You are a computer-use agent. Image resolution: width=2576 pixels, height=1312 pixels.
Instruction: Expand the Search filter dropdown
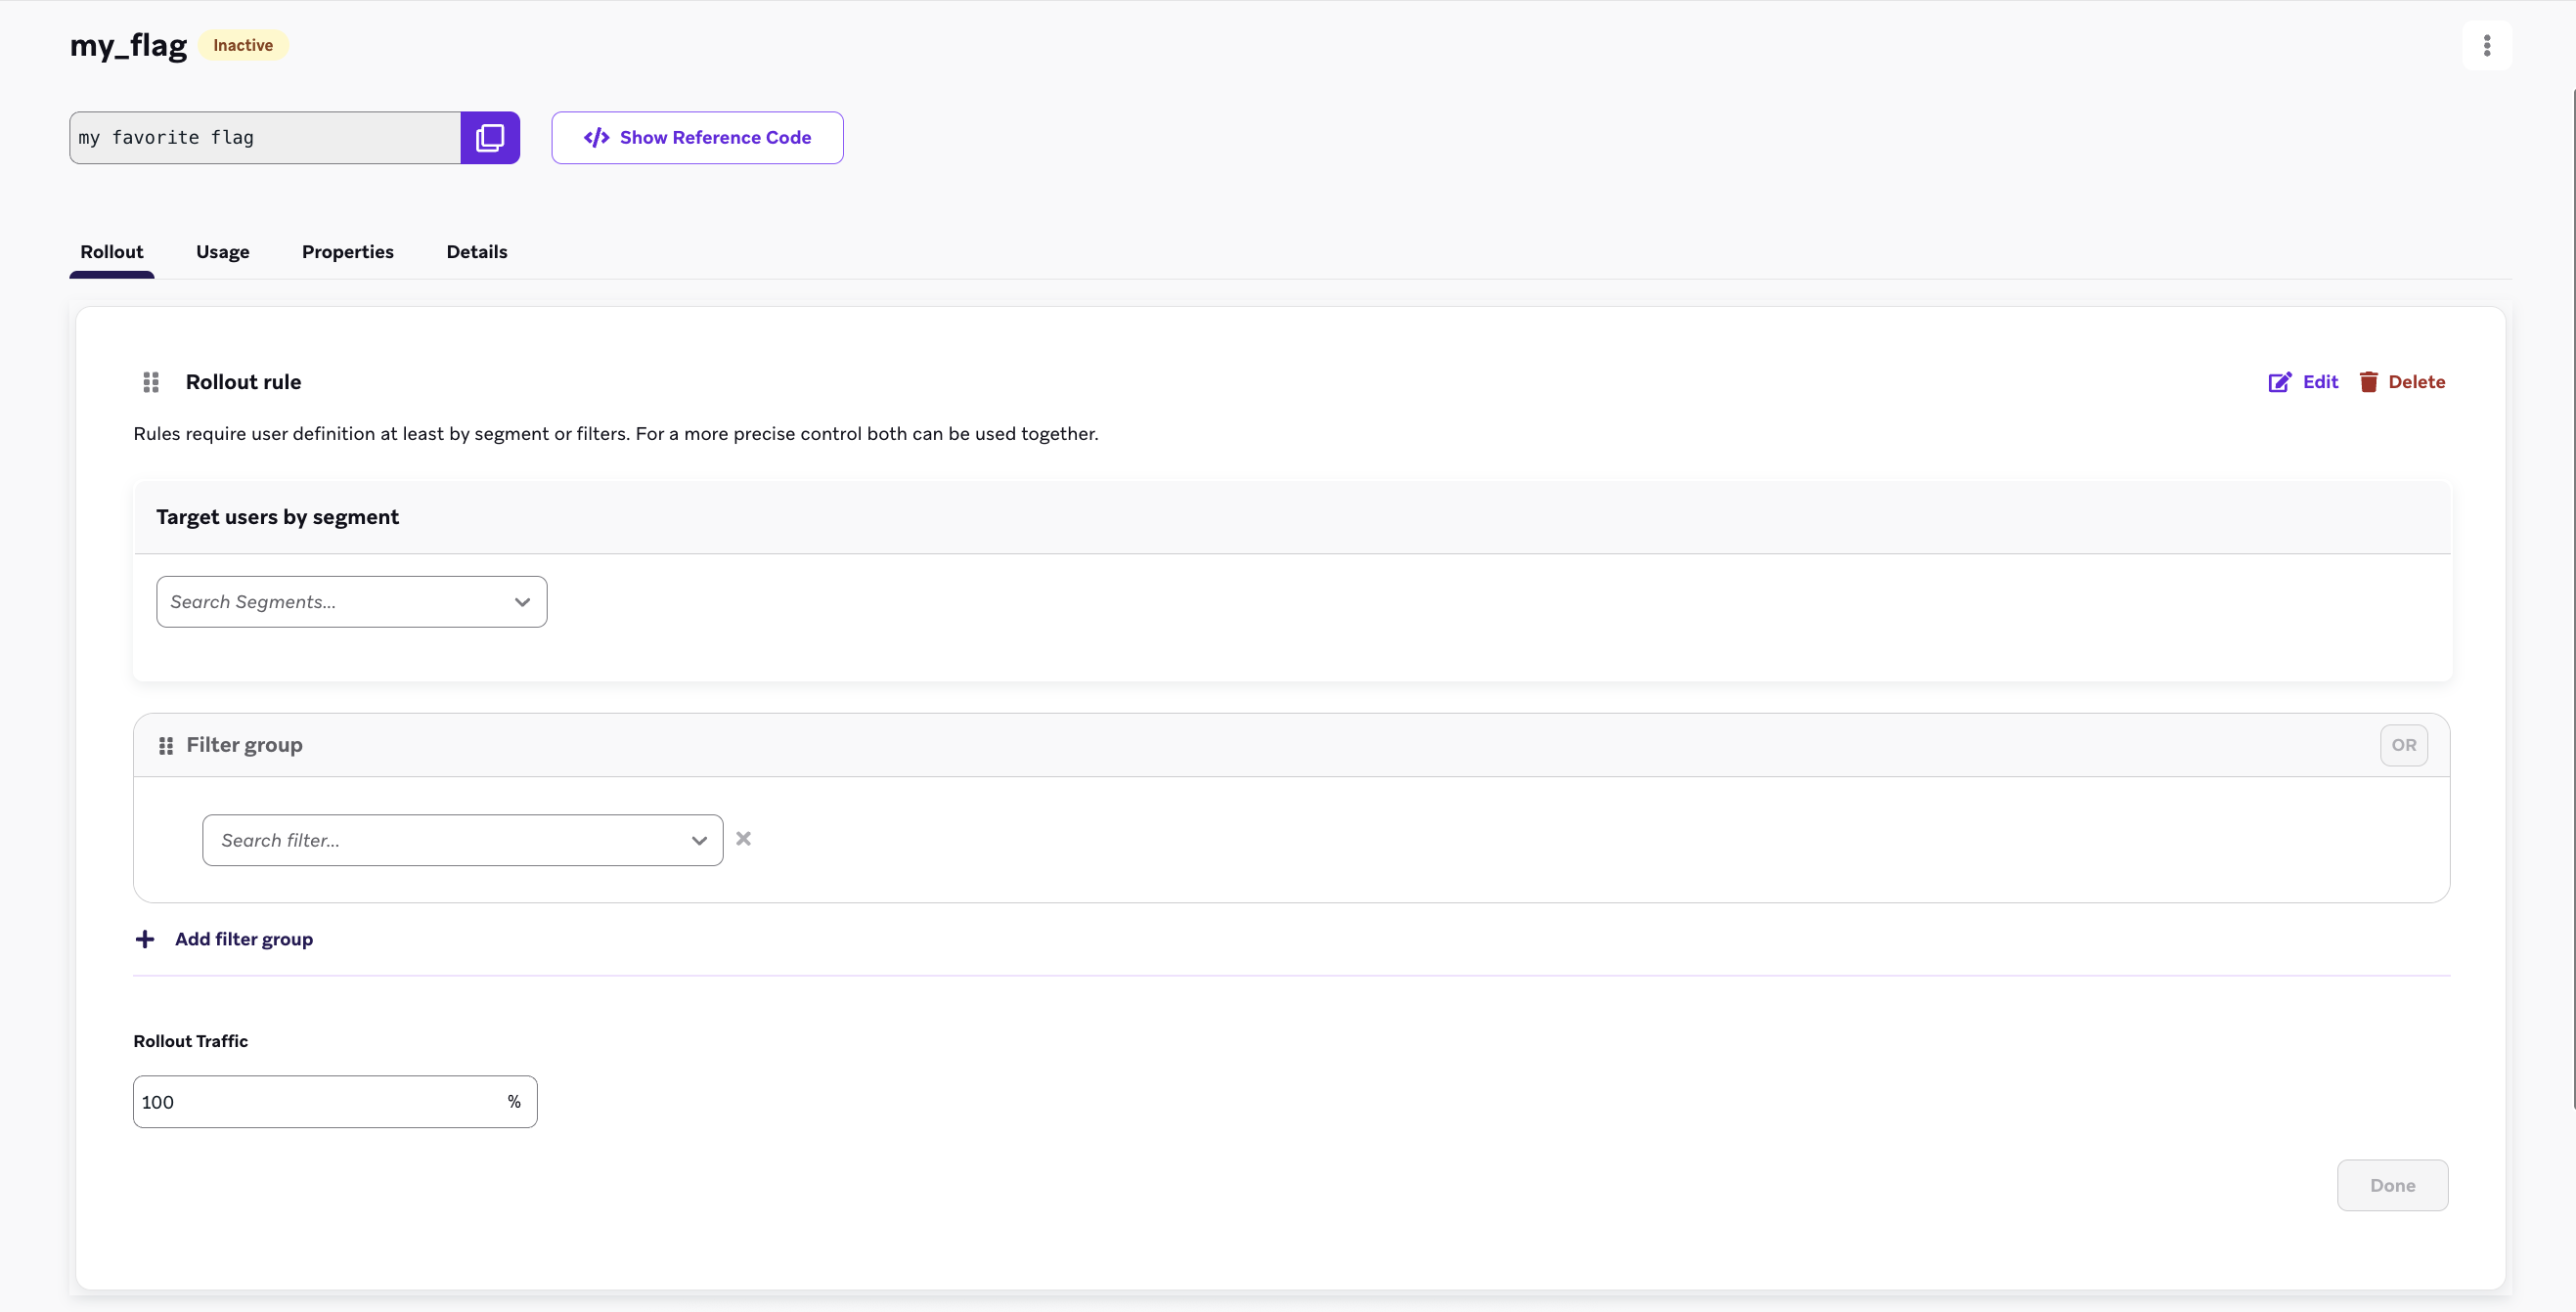[x=699, y=840]
